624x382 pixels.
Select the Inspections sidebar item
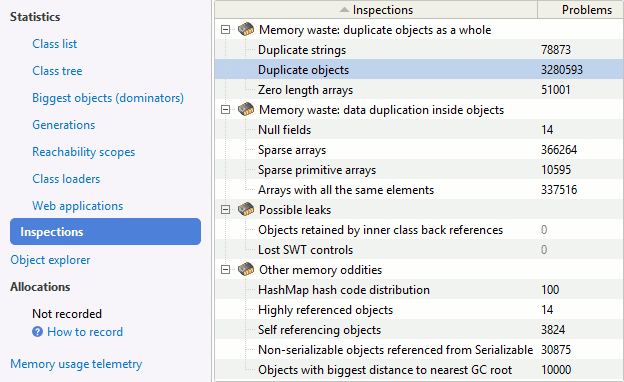pyautogui.click(x=105, y=231)
